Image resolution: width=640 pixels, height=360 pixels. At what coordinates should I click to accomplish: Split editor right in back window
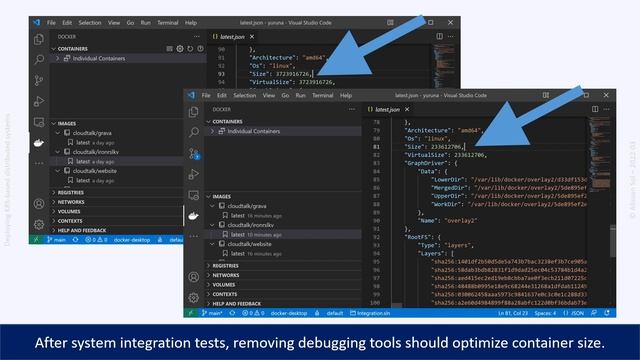[x=440, y=36]
